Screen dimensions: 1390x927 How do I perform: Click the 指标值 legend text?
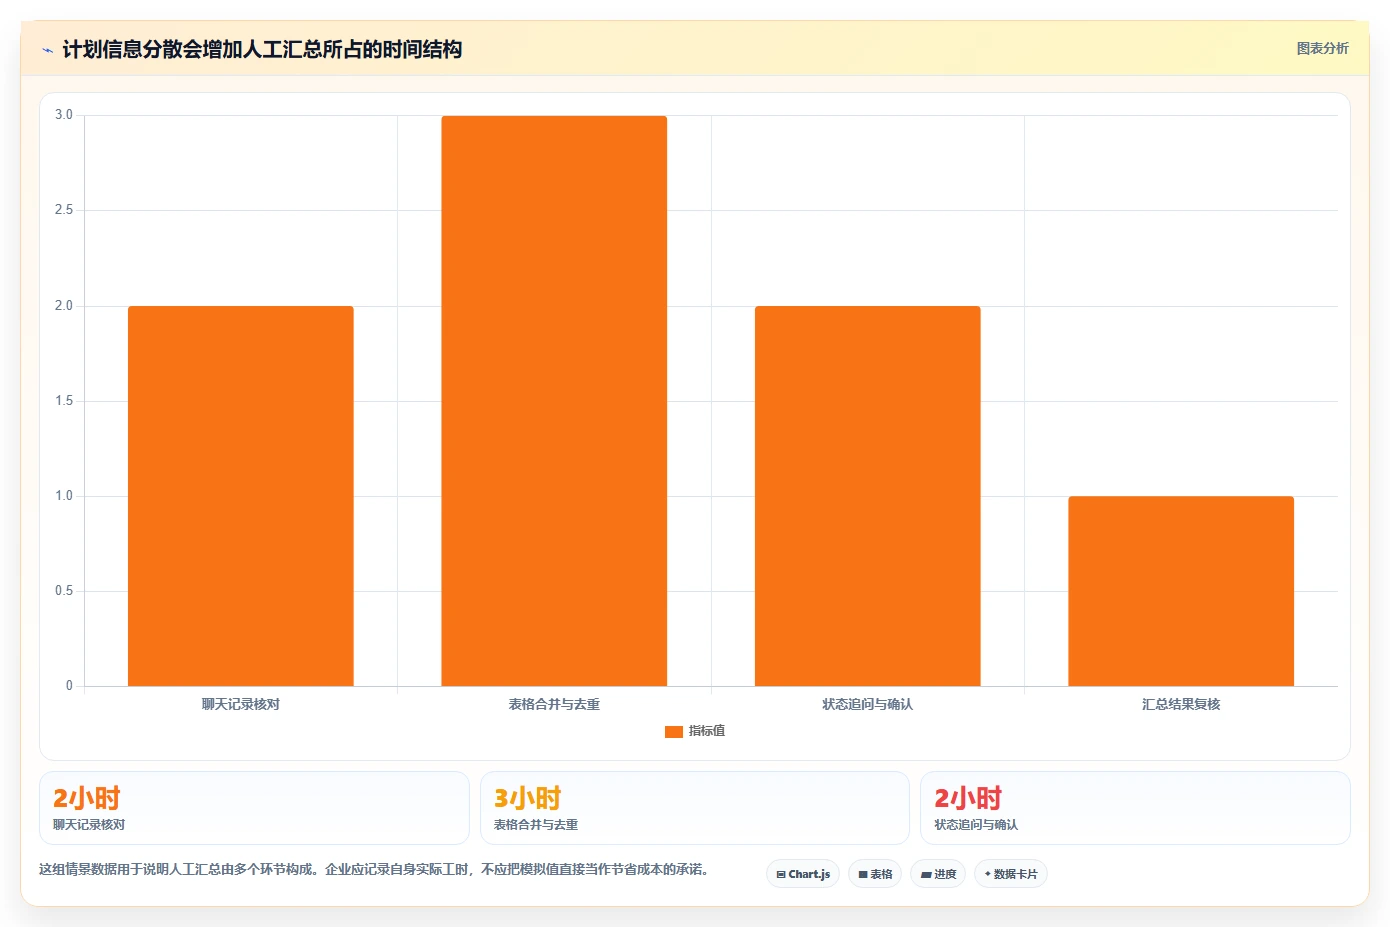(707, 731)
